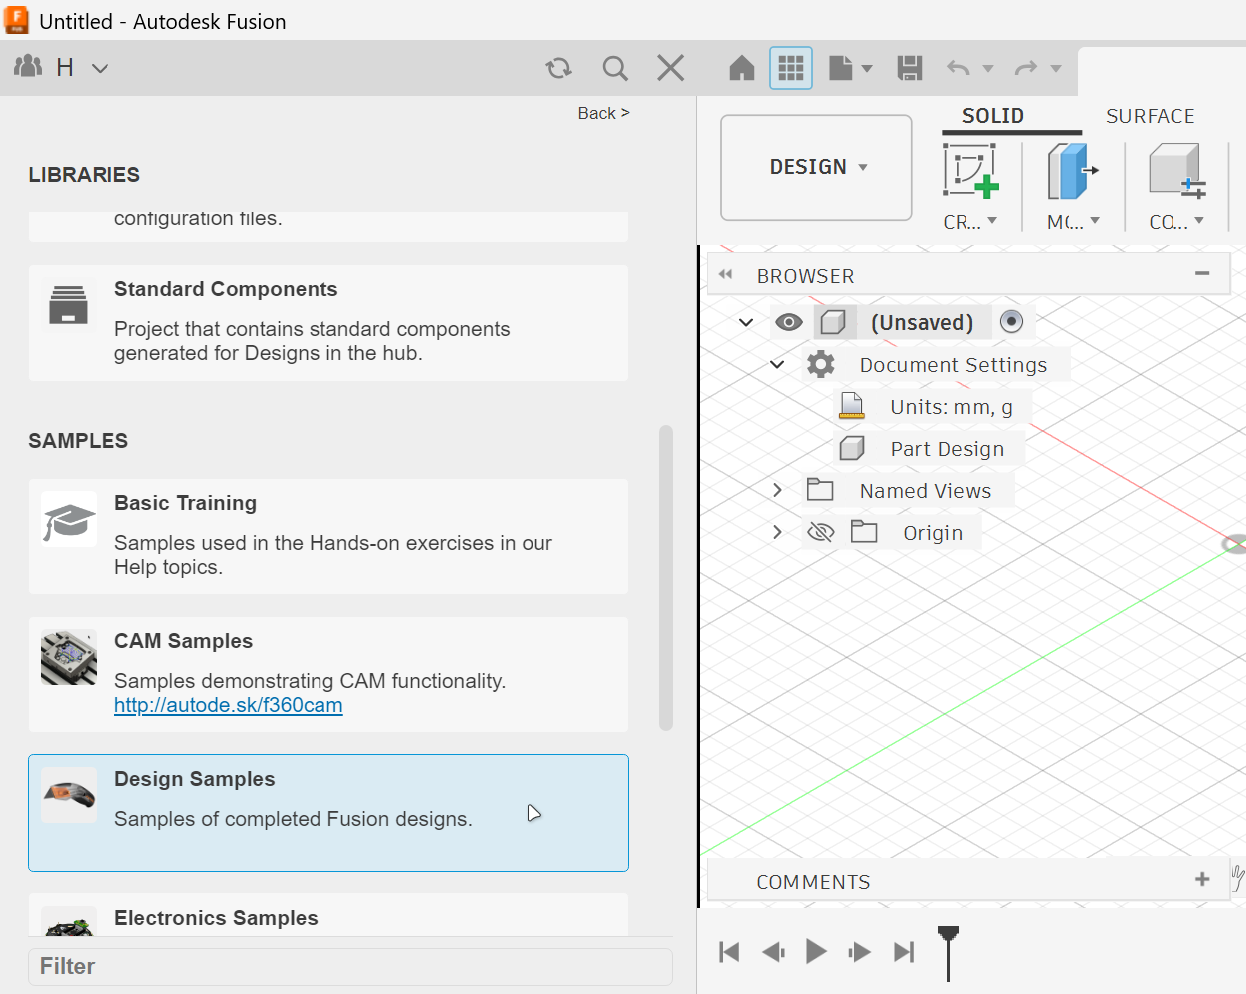Image resolution: width=1246 pixels, height=994 pixels.
Task: Click the Document Settings gear icon
Action: [x=821, y=364]
